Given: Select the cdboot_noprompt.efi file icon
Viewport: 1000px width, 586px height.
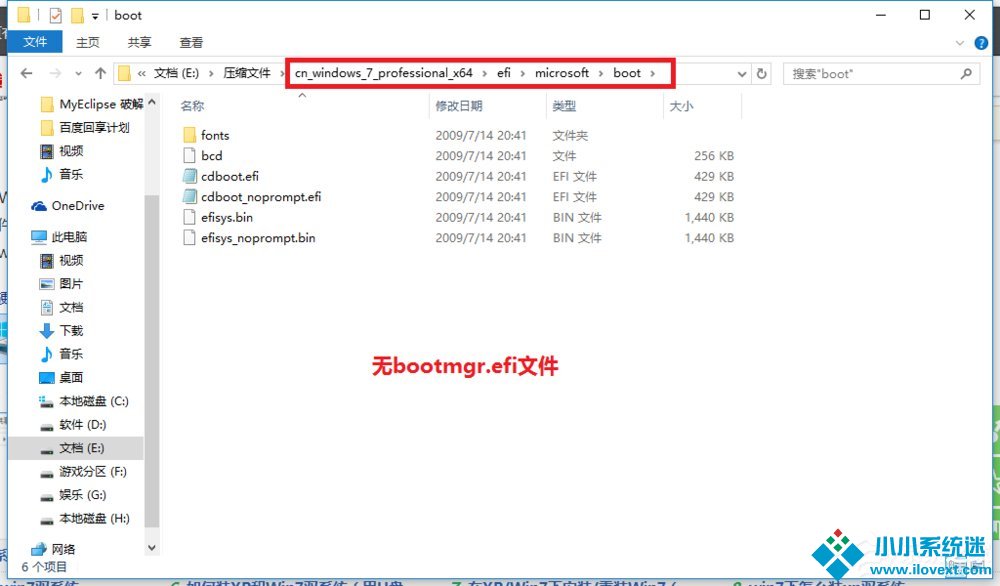Looking at the screenshot, I should coord(189,196).
